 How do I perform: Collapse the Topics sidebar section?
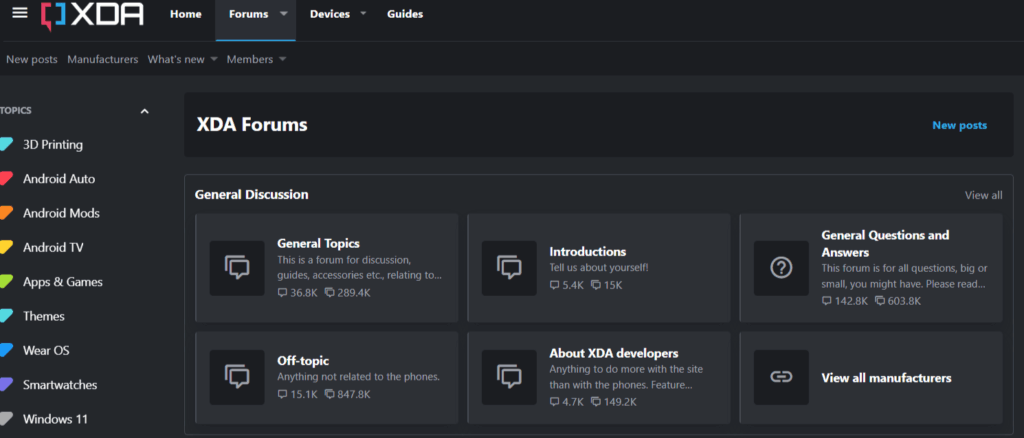tap(145, 111)
